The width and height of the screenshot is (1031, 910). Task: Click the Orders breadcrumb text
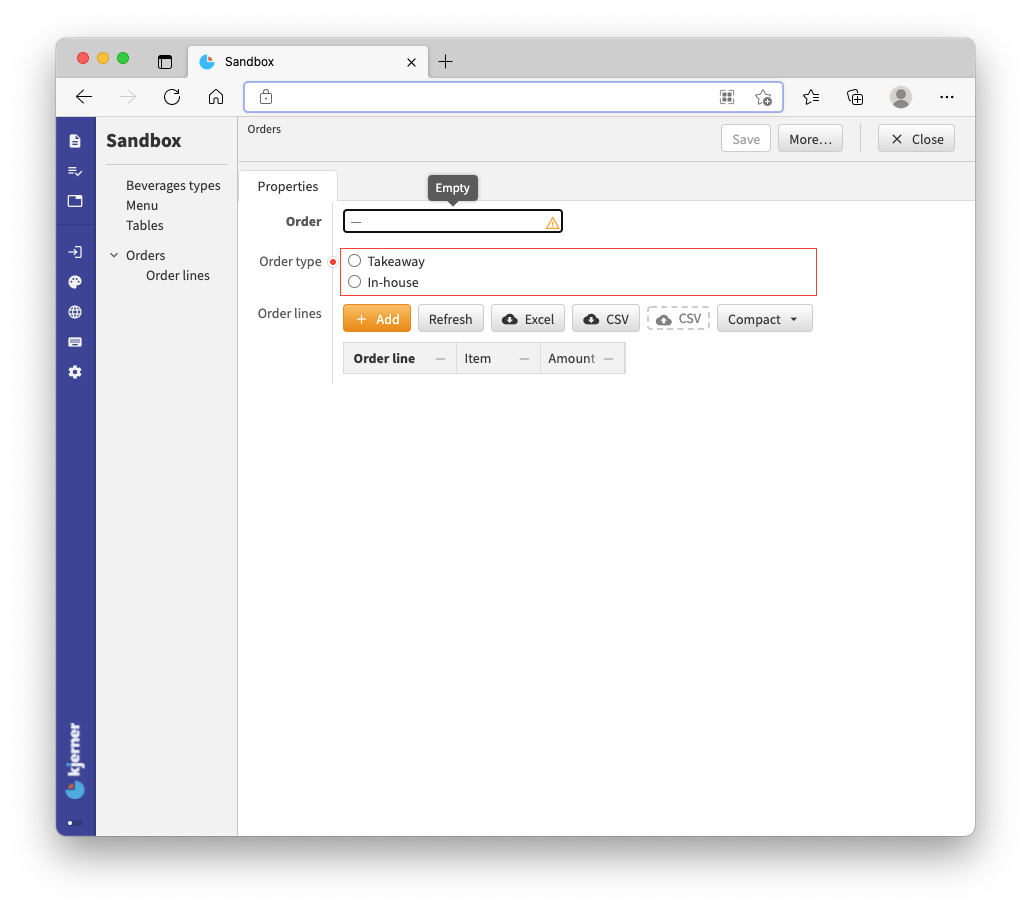pos(264,129)
